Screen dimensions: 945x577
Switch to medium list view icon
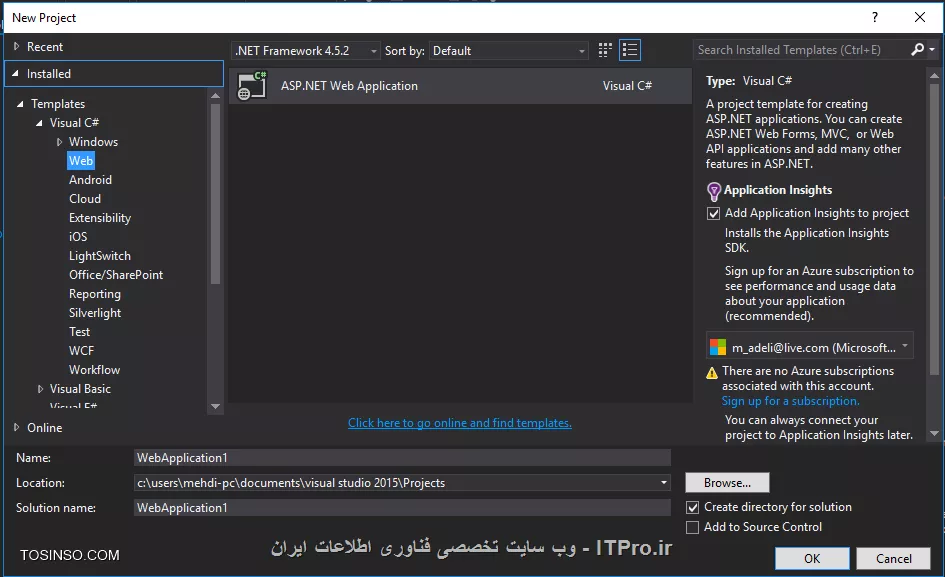pos(630,50)
